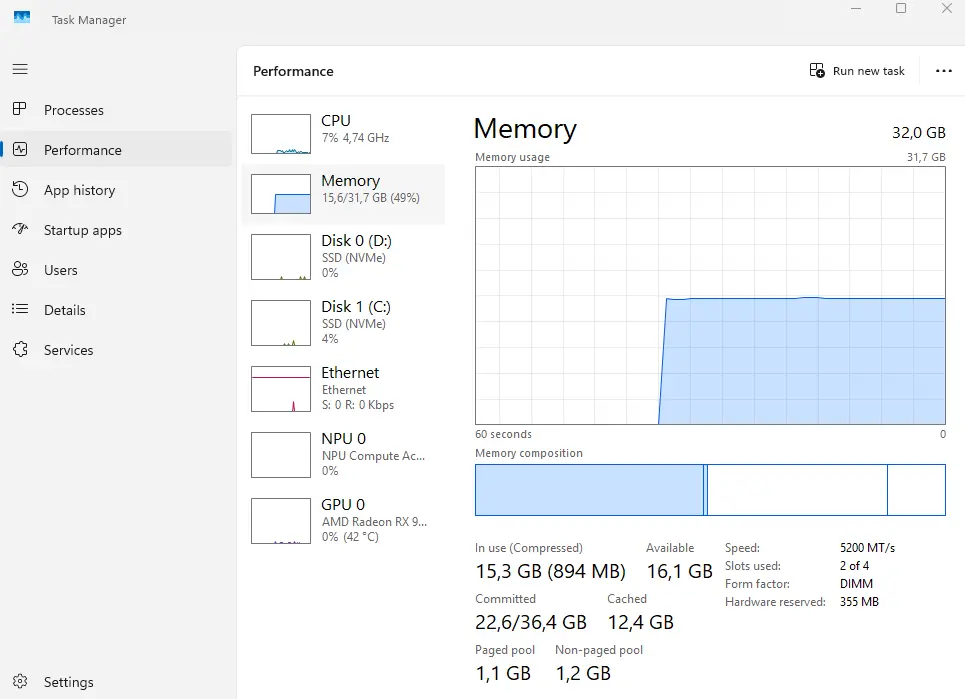Select GPU 0 AMD Radeon entry

click(343, 520)
